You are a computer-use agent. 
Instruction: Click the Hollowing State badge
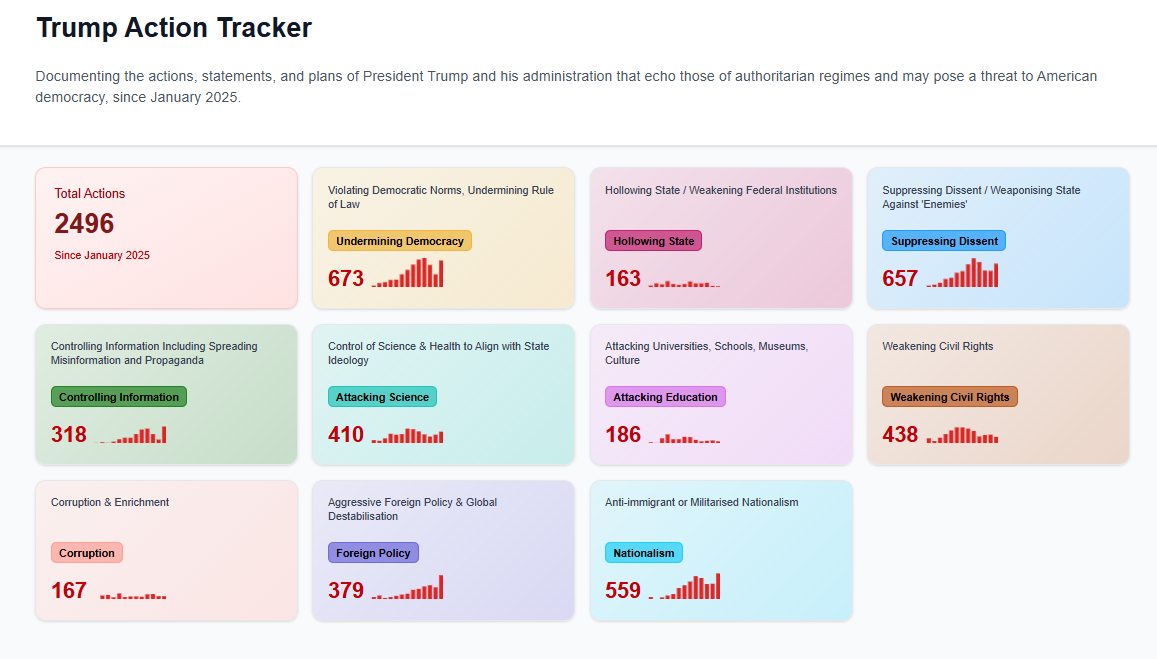tap(653, 241)
